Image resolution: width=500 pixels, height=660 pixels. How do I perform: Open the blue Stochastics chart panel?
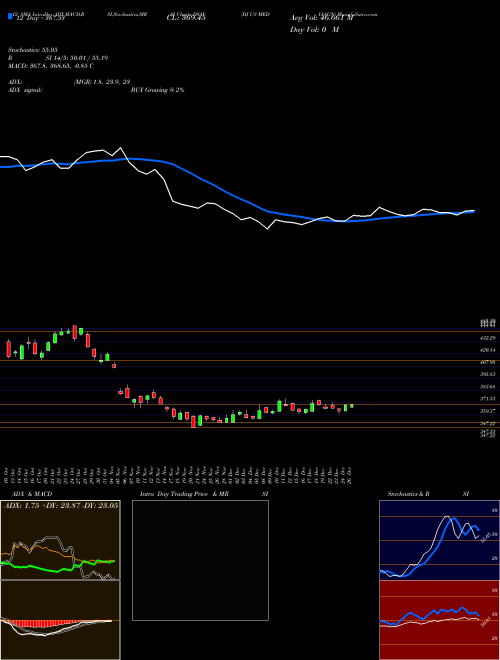pos(439,540)
